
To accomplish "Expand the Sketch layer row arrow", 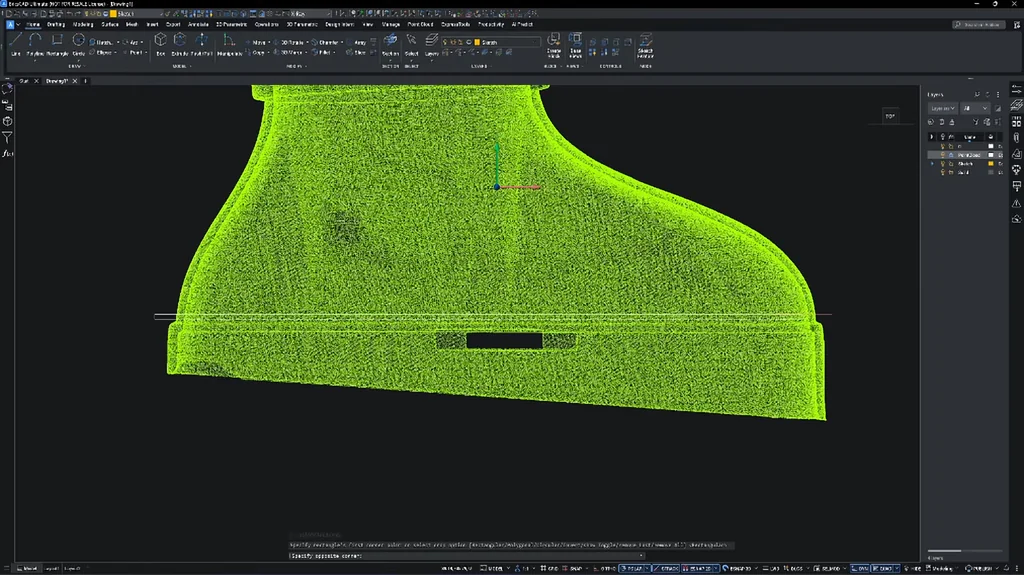I will pos(932,163).
